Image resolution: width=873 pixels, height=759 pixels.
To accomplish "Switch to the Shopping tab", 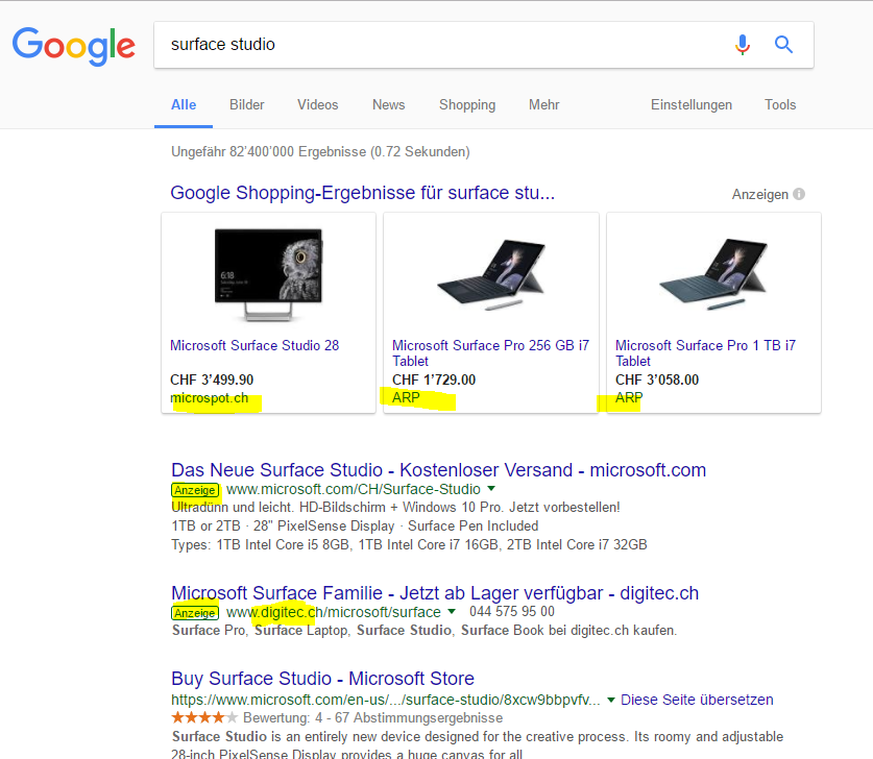I will pos(467,105).
